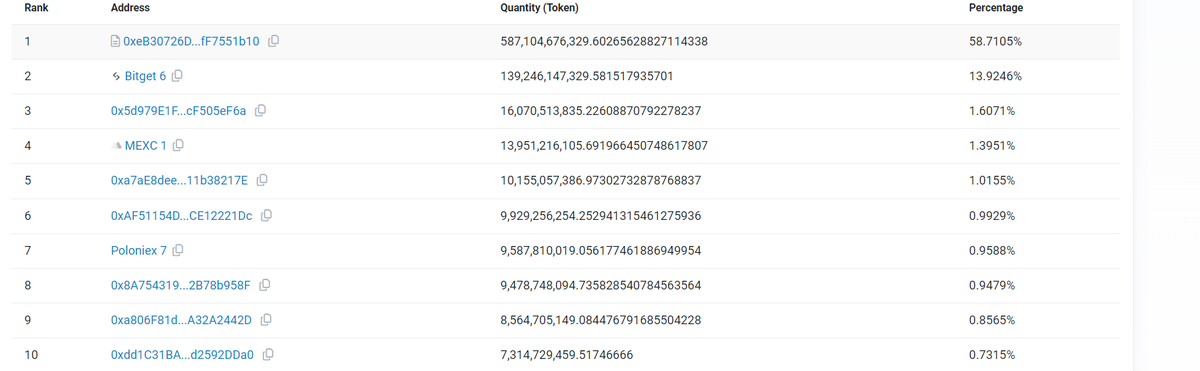Image resolution: width=1200 pixels, height=371 pixels.
Task: Copy the Bitget 6 address
Action: [177, 76]
